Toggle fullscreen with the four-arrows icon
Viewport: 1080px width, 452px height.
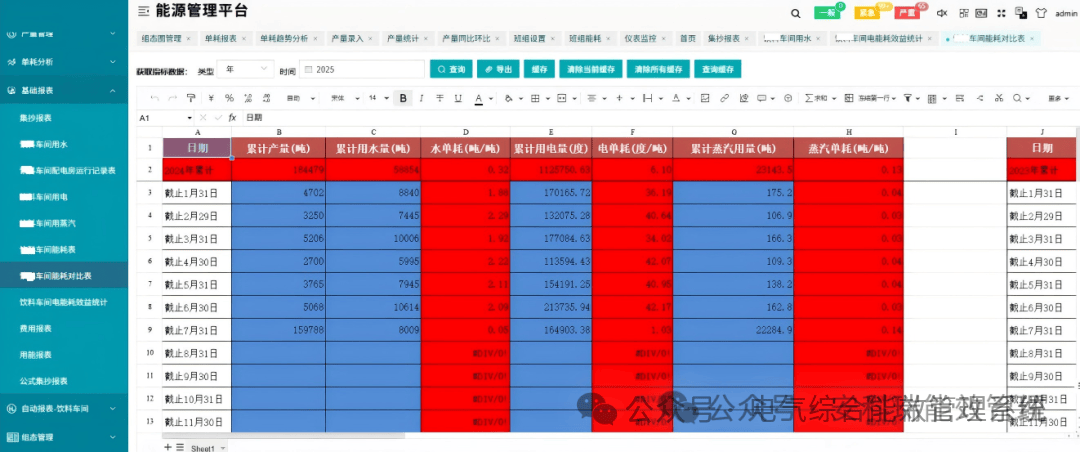(x=1001, y=12)
